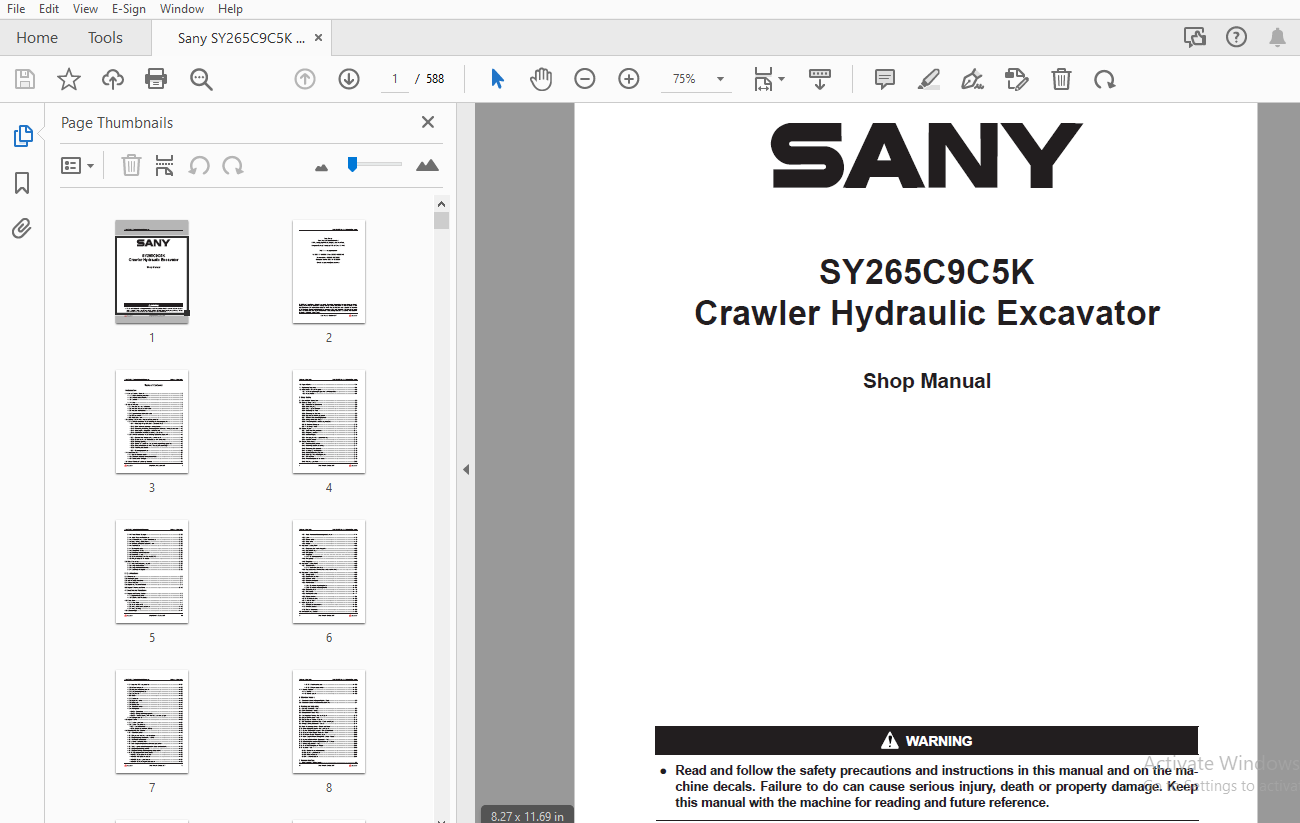1300x823 pixels.
Task: Delete selected page in thumbnails panel
Action: pos(131,165)
